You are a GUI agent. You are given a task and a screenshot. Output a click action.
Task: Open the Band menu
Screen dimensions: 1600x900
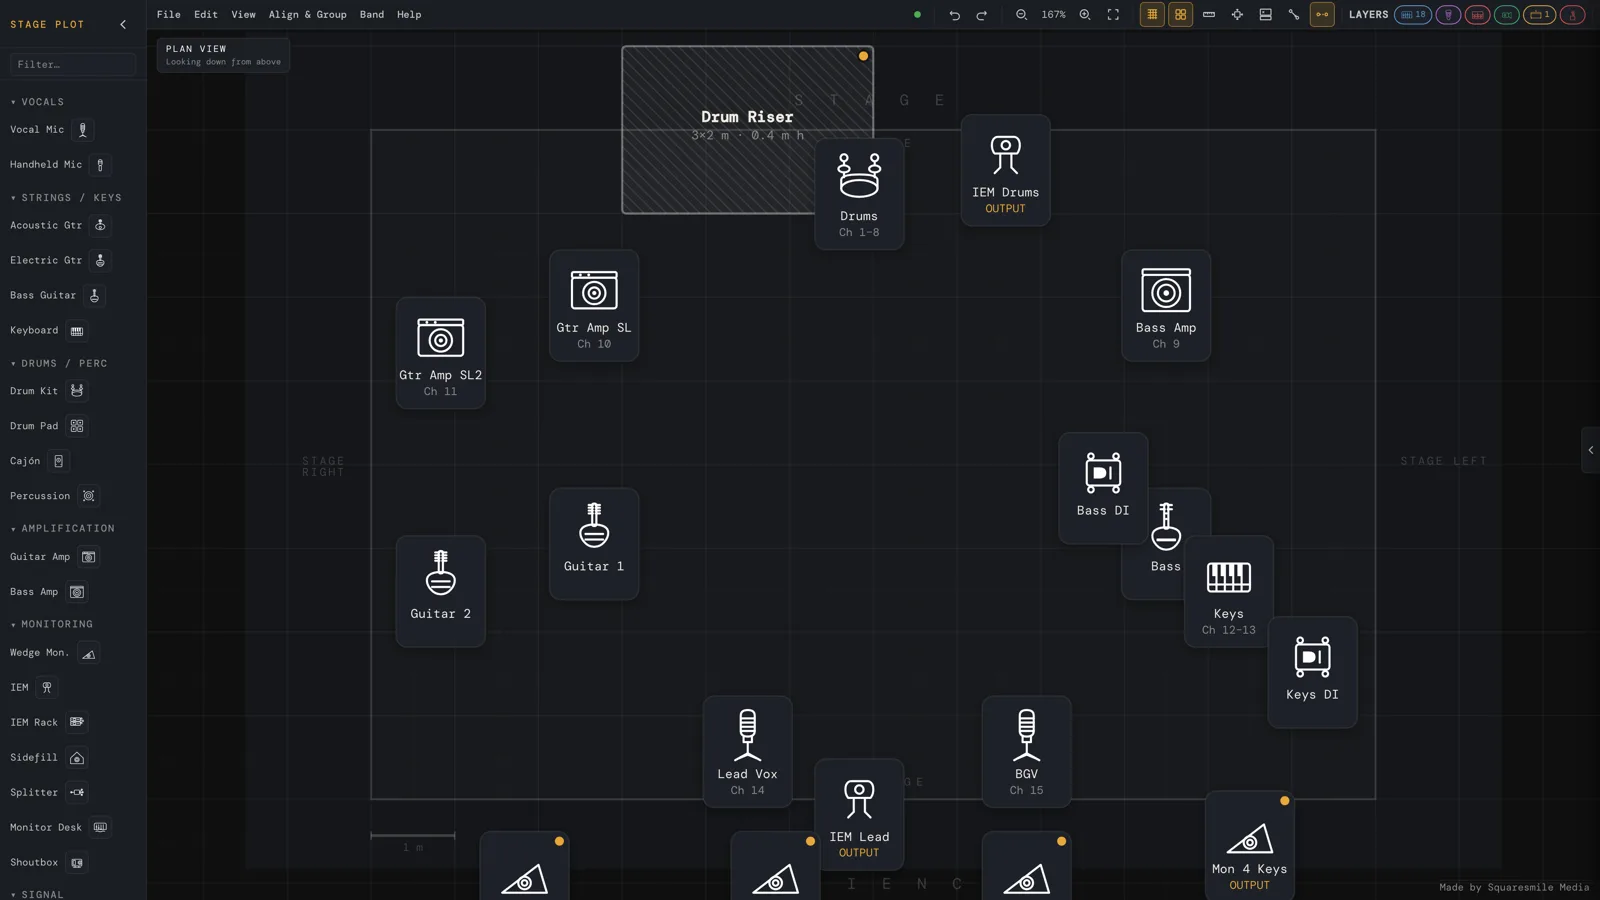tap(372, 15)
